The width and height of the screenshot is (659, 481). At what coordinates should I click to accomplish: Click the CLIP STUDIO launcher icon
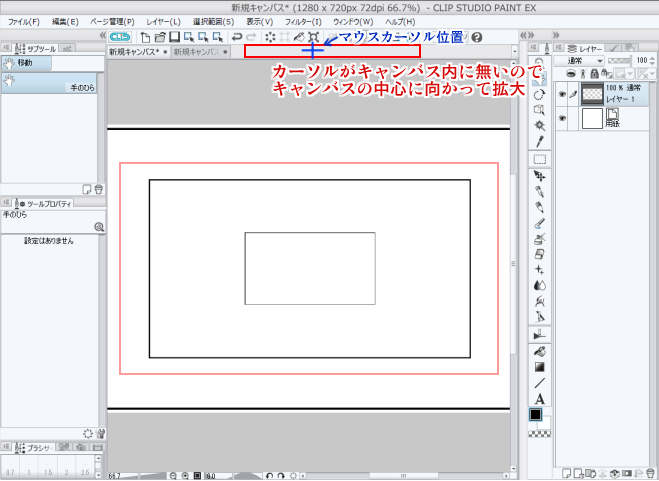[118, 37]
